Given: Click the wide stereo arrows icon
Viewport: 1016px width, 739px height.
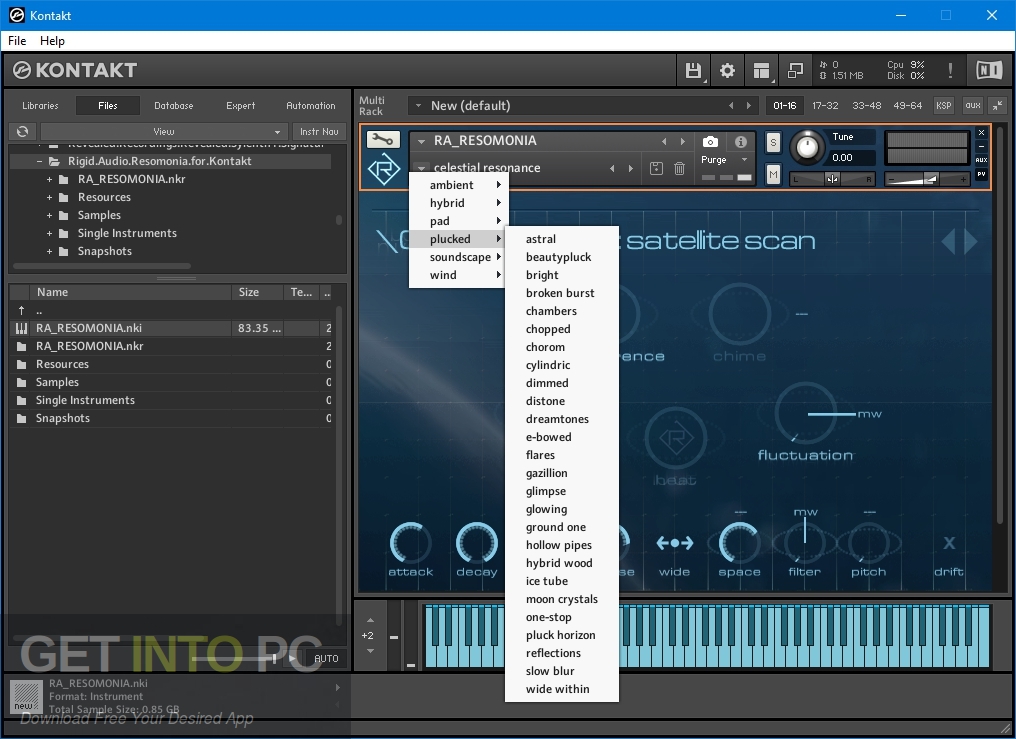Looking at the screenshot, I should 675,543.
